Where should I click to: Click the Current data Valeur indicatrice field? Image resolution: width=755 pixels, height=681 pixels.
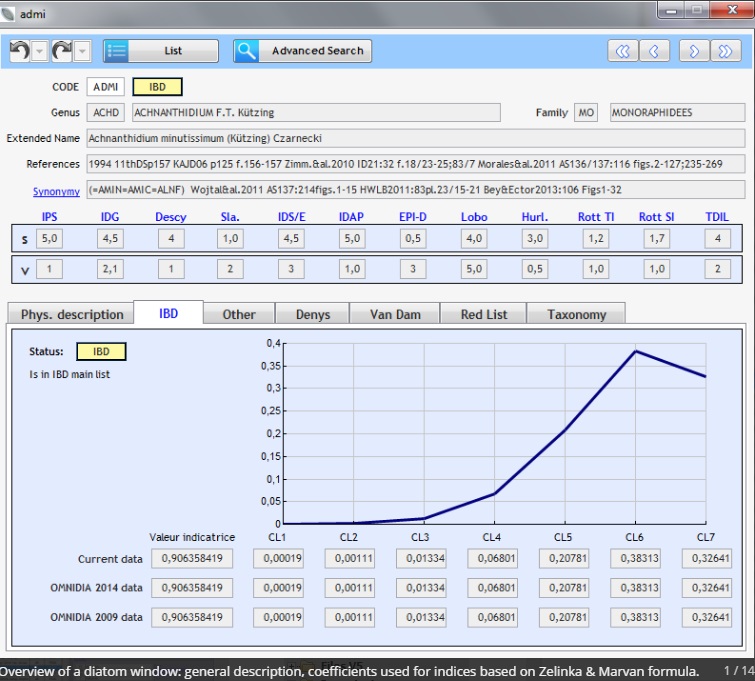point(192,559)
